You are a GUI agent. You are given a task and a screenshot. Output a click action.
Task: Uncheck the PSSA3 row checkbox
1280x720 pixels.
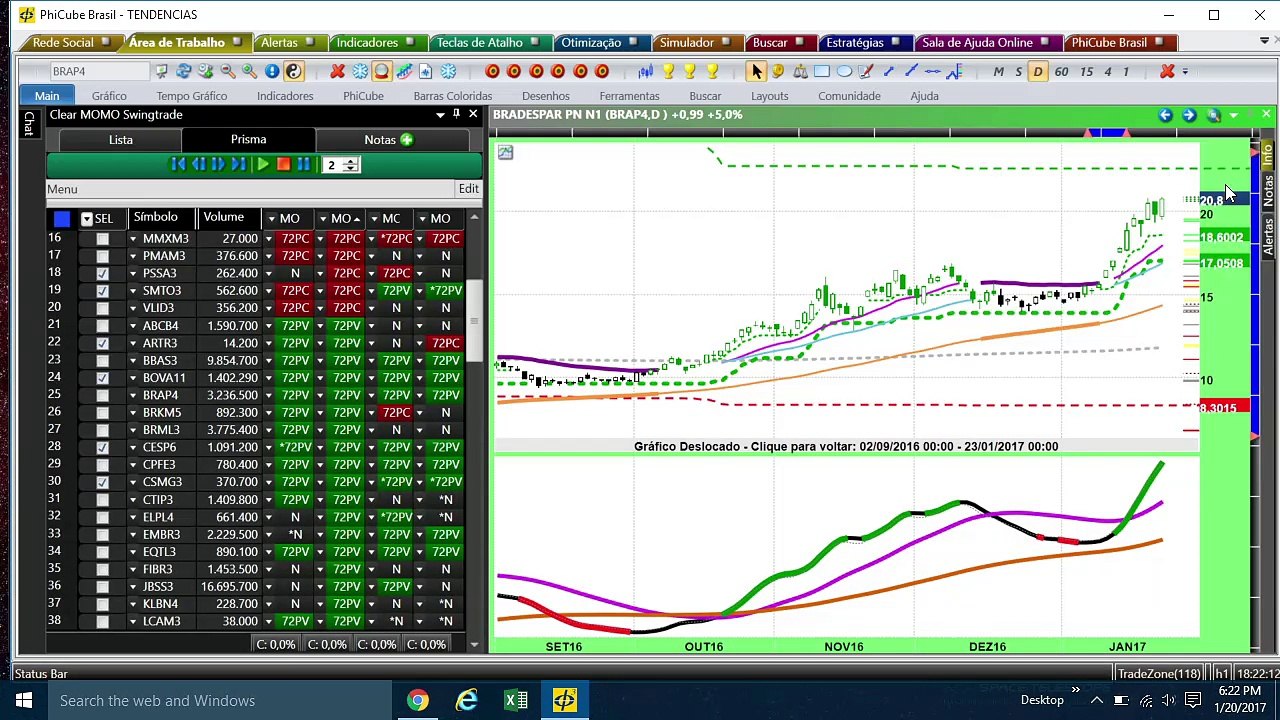[102, 273]
